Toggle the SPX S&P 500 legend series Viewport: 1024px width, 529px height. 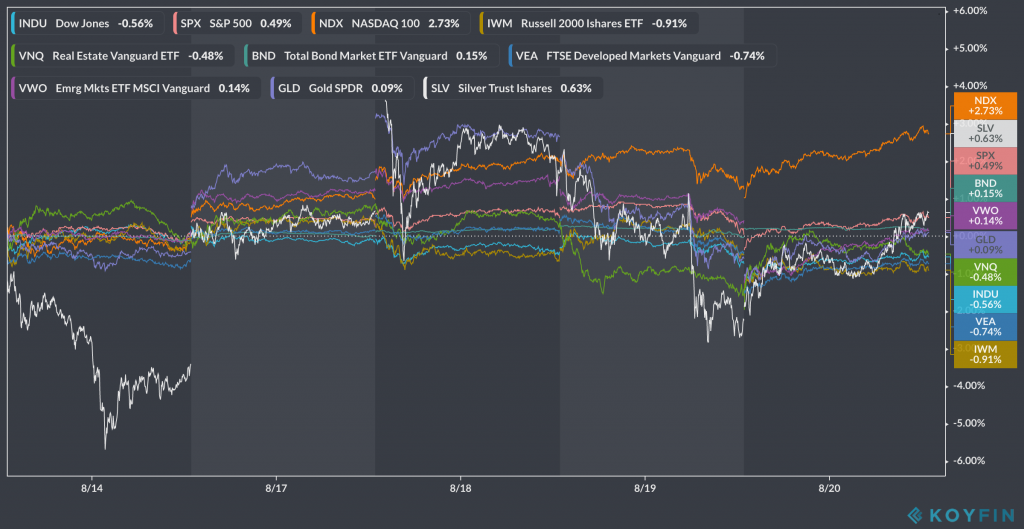tap(234, 23)
